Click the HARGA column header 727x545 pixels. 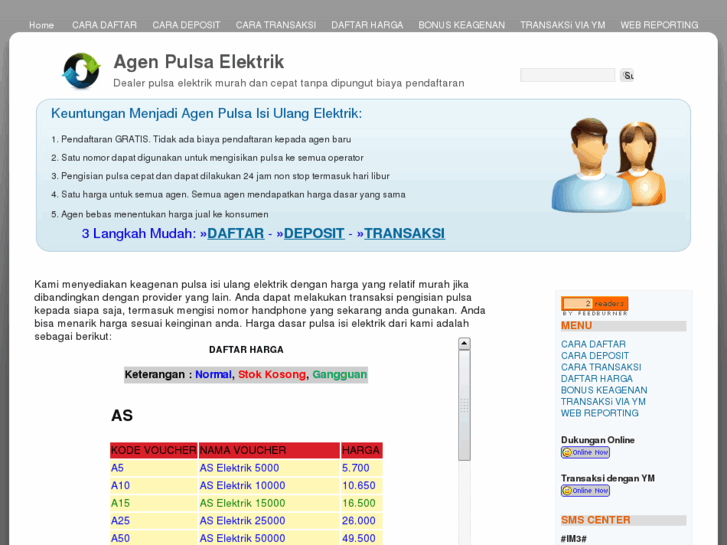(362, 450)
